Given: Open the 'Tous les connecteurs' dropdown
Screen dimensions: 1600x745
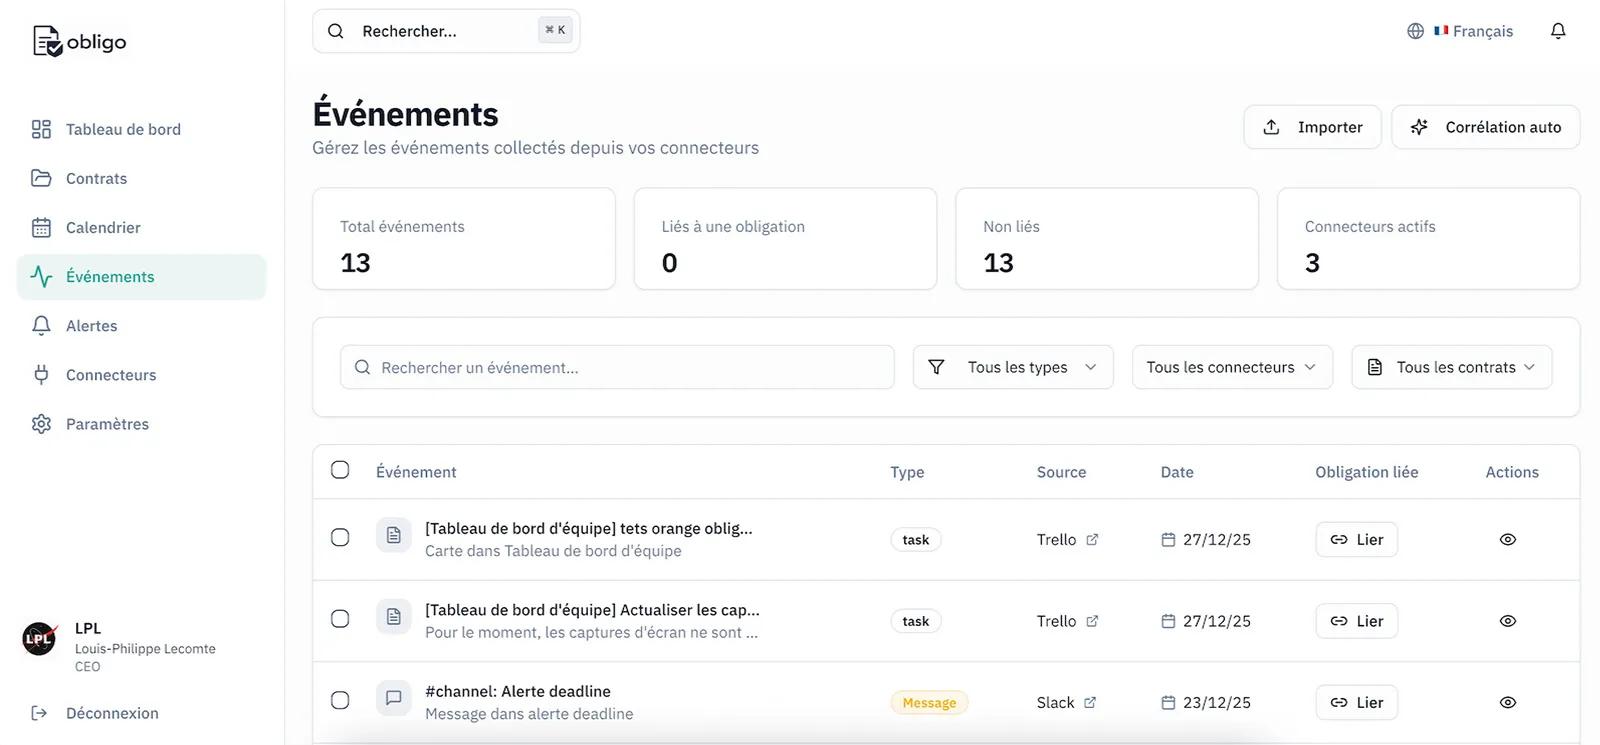Looking at the screenshot, I should pyautogui.click(x=1231, y=367).
